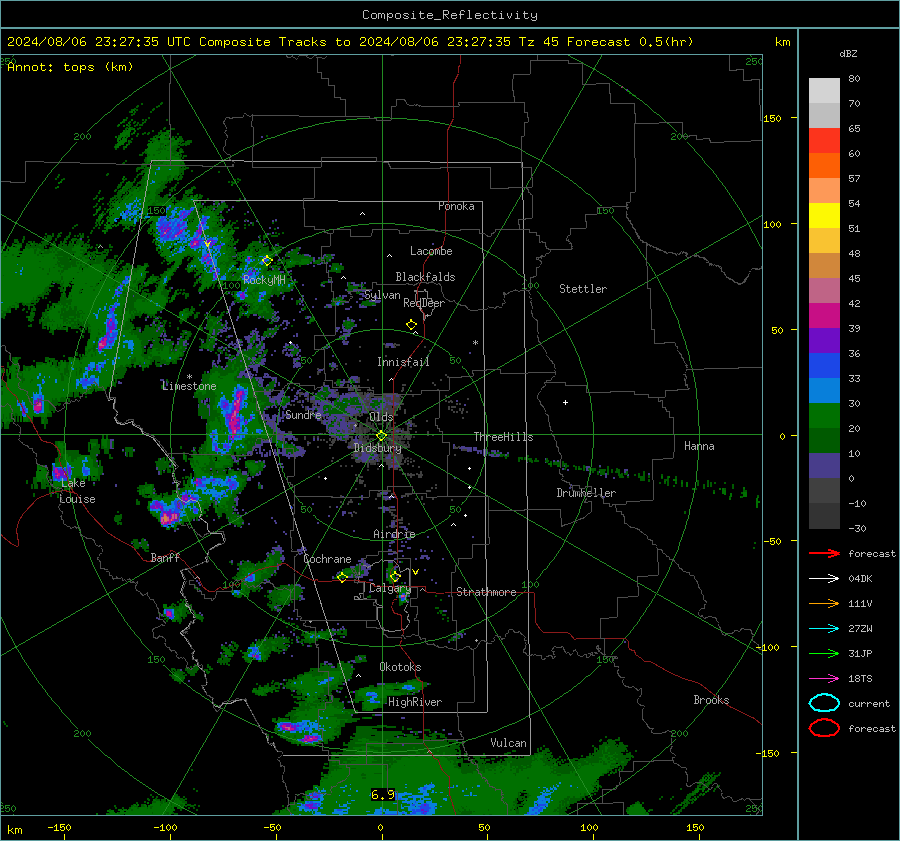
Task: Select the 36 dBZ blue swatch
Action: (824, 366)
